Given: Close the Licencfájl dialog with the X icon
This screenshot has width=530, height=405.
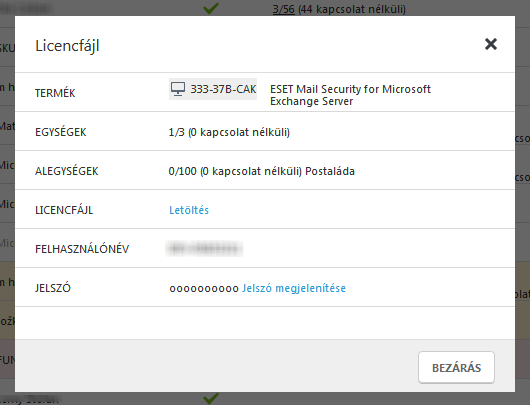Looking at the screenshot, I should tap(491, 44).
